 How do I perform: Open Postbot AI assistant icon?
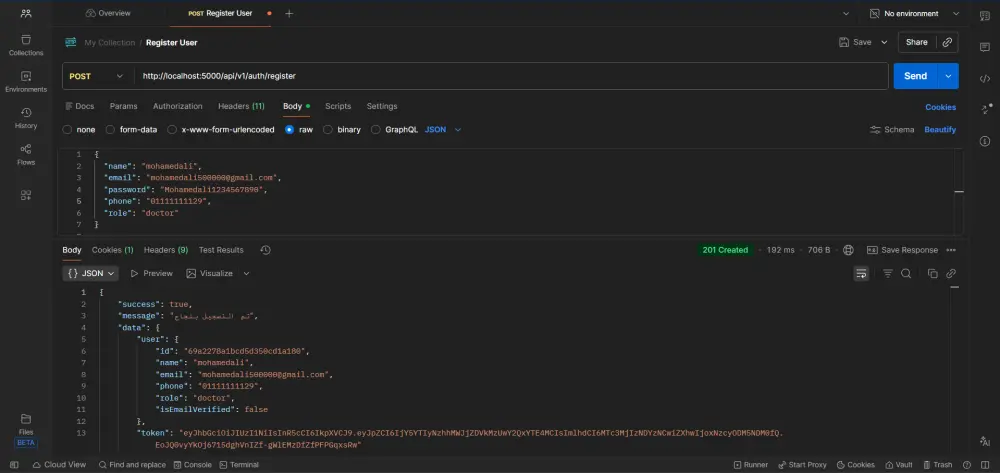tap(984, 441)
